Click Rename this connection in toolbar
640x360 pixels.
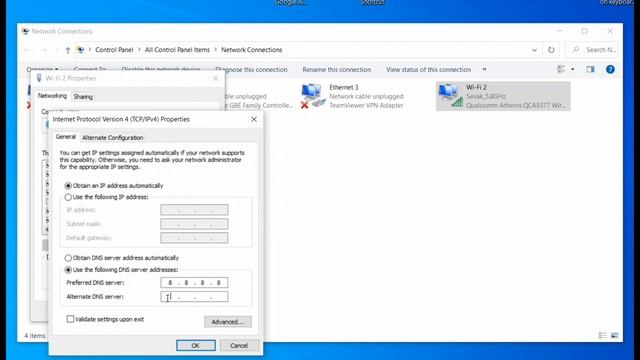tap(337, 70)
